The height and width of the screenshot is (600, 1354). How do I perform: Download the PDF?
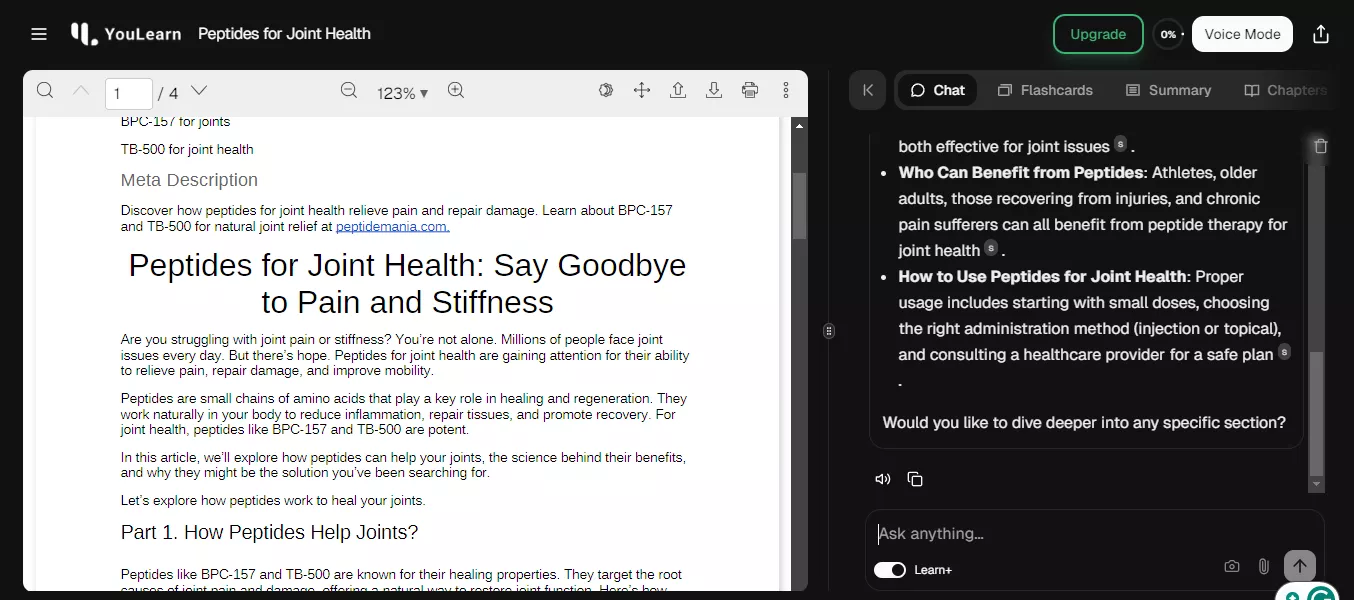point(714,91)
